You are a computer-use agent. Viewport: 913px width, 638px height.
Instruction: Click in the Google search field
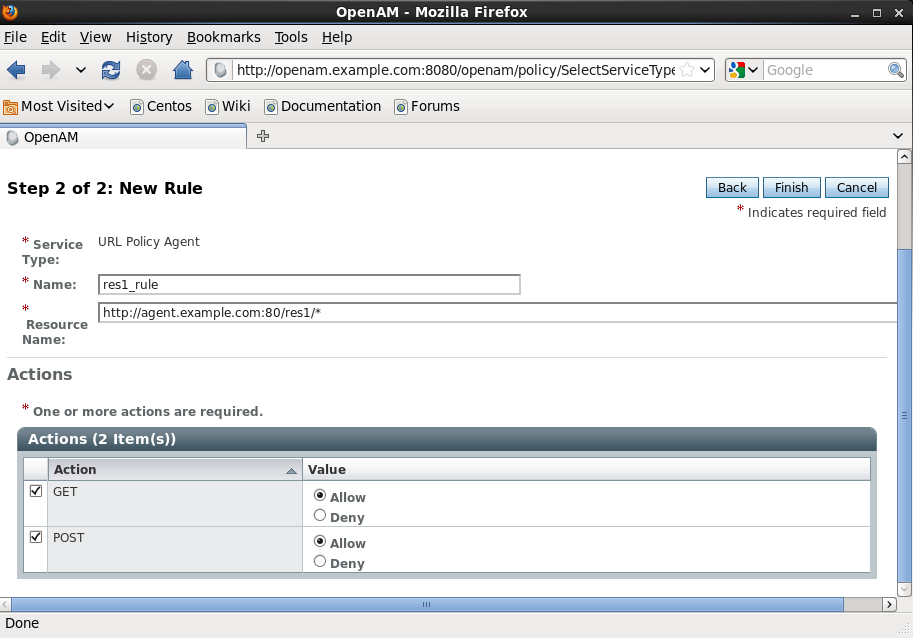point(824,70)
